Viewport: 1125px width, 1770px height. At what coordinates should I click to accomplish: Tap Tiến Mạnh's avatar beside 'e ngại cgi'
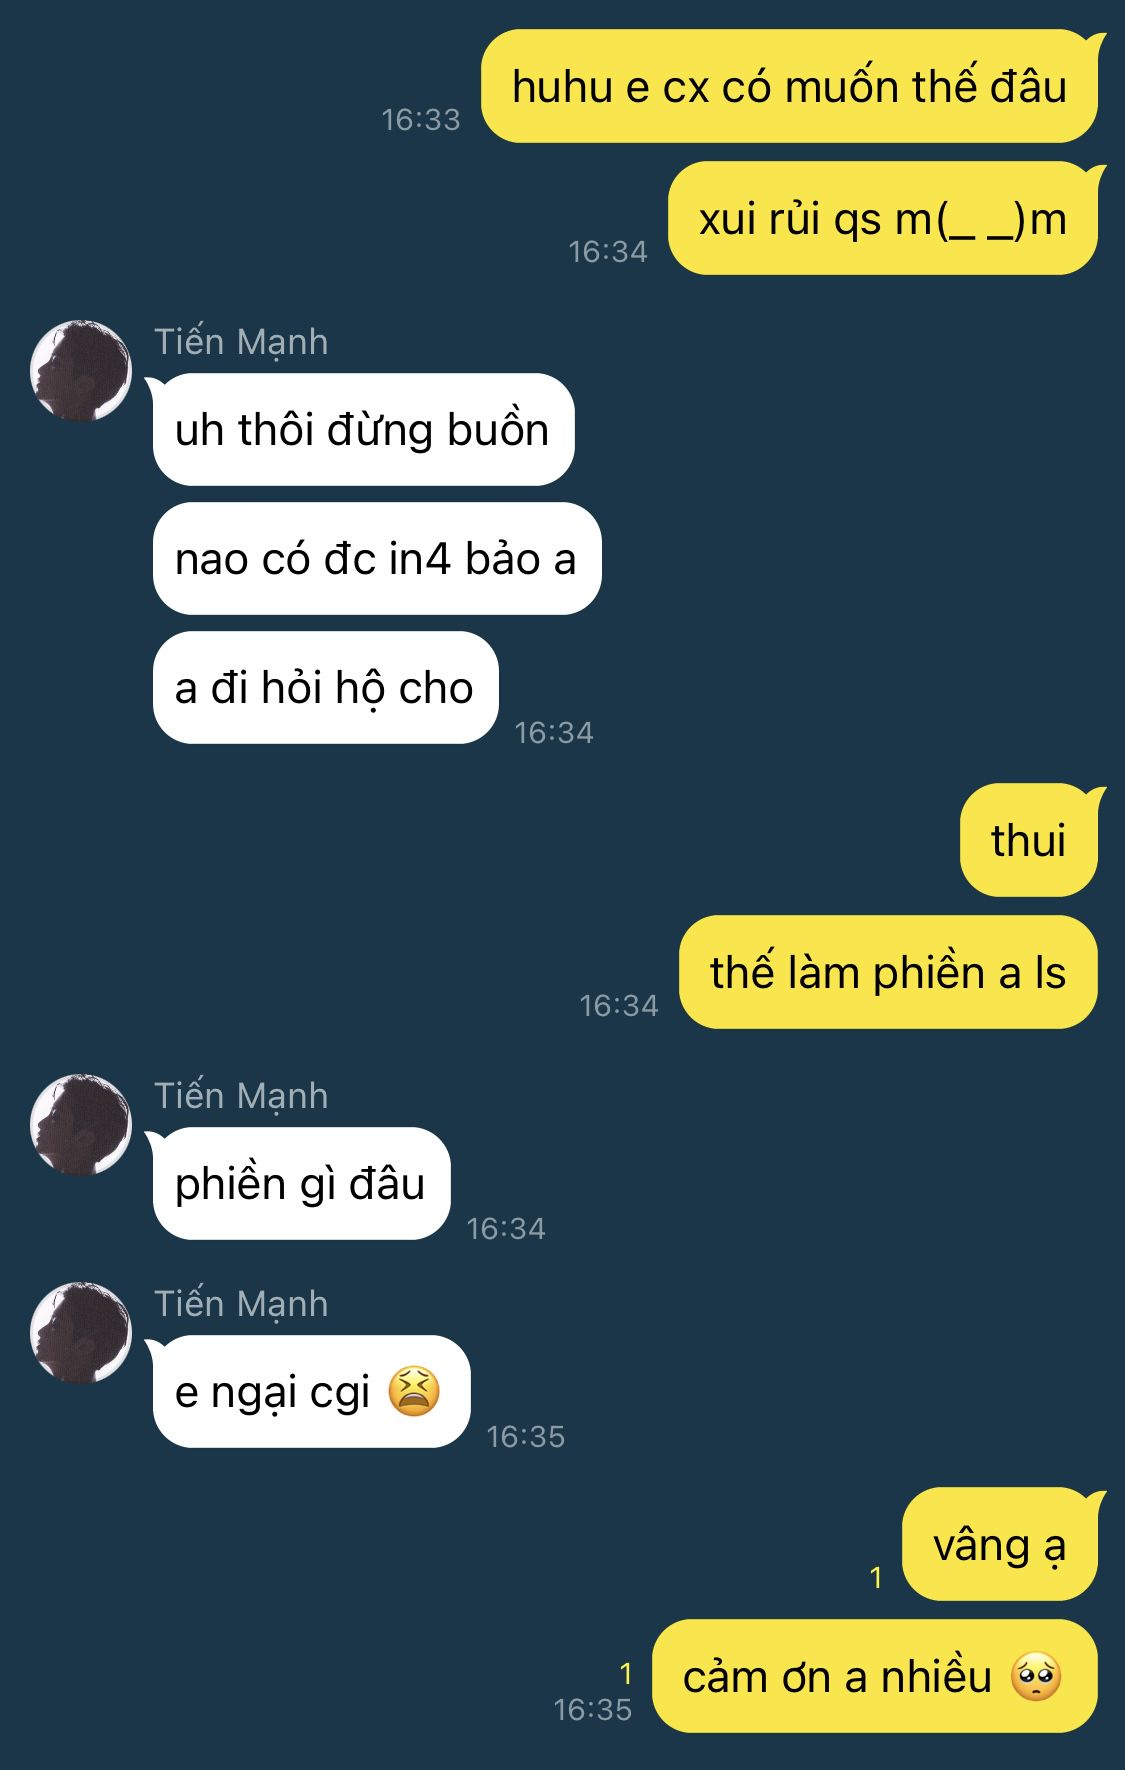[x=81, y=1332]
